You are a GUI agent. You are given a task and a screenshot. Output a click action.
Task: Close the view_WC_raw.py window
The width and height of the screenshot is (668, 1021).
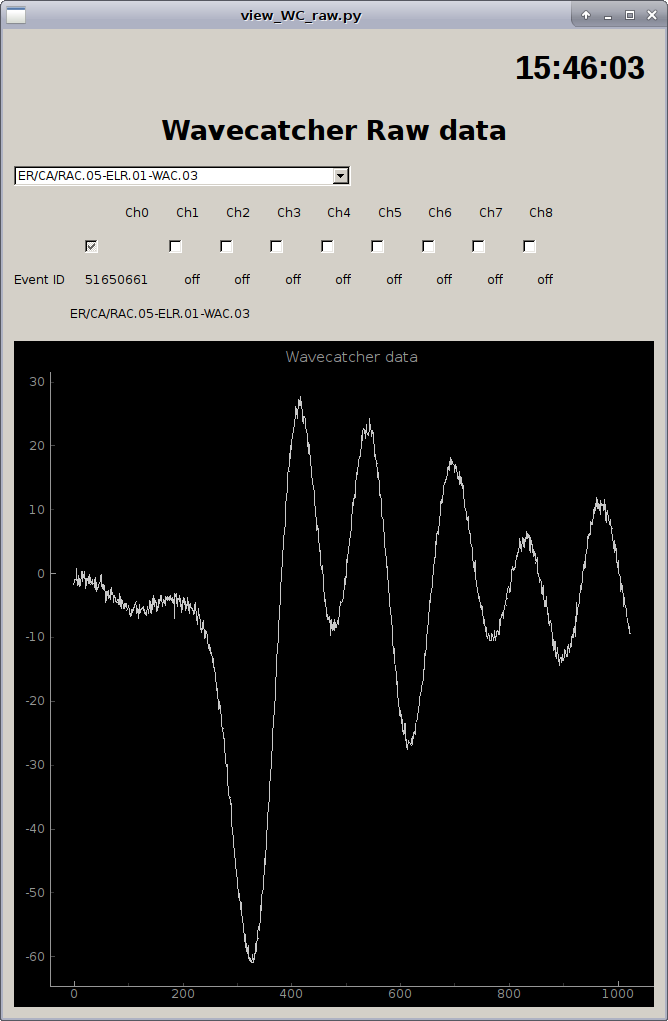652,15
